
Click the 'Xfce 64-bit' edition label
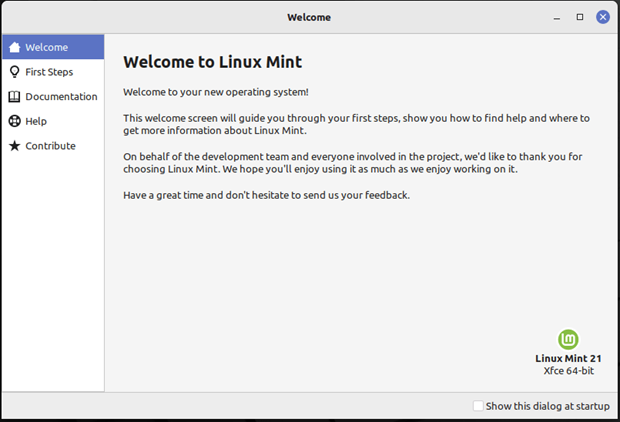click(x=569, y=371)
